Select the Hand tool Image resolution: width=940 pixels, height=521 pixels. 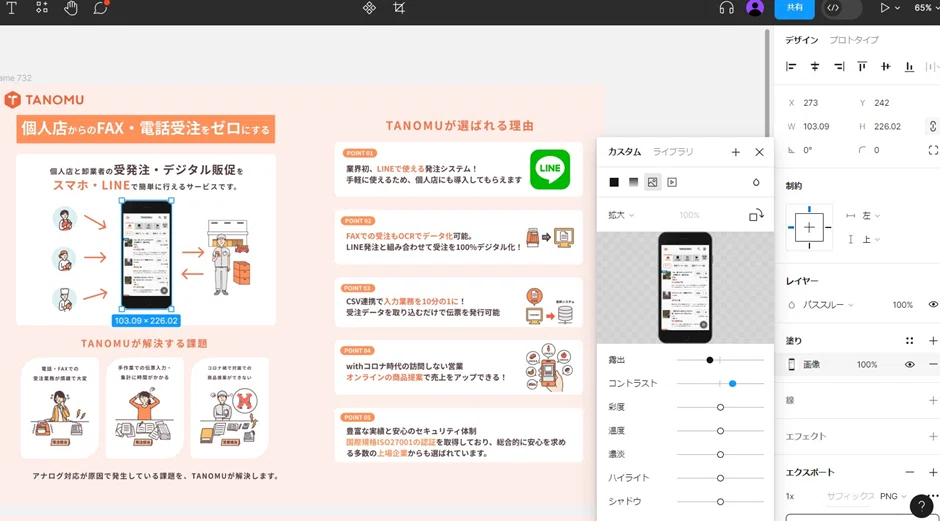pos(71,8)
